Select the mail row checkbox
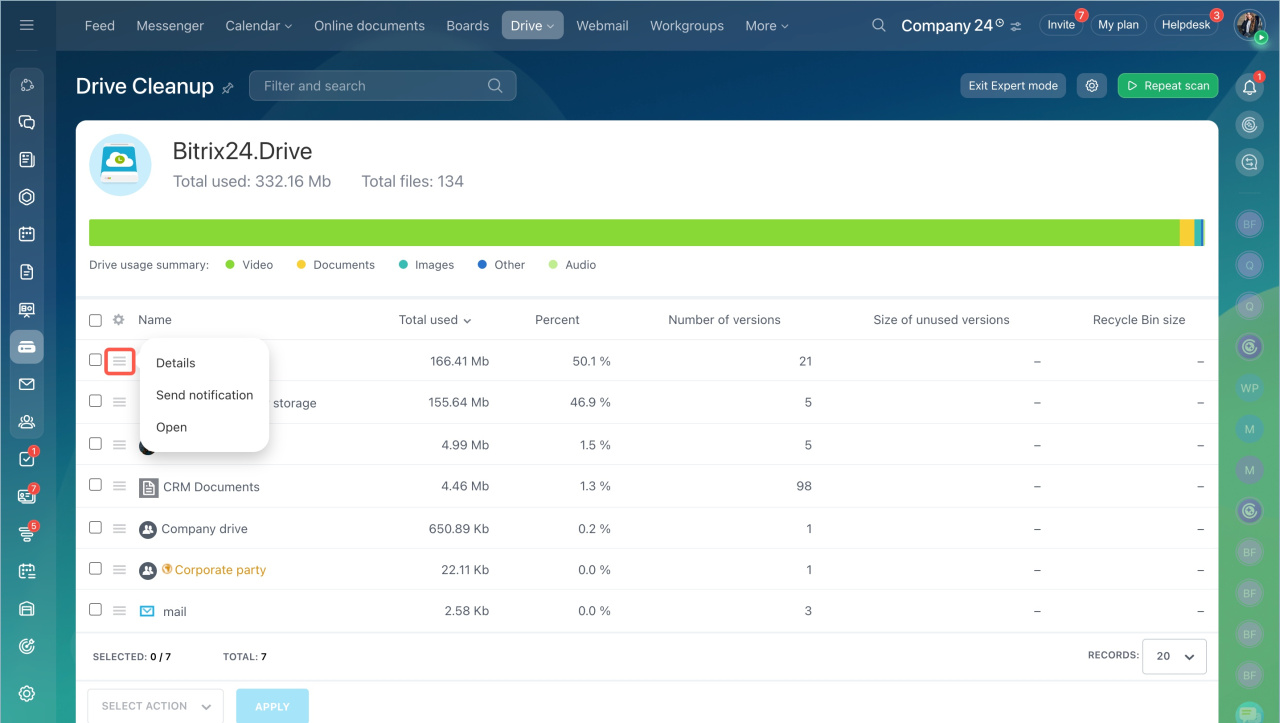The image size is (1280, 723). (x=95, y=609)
